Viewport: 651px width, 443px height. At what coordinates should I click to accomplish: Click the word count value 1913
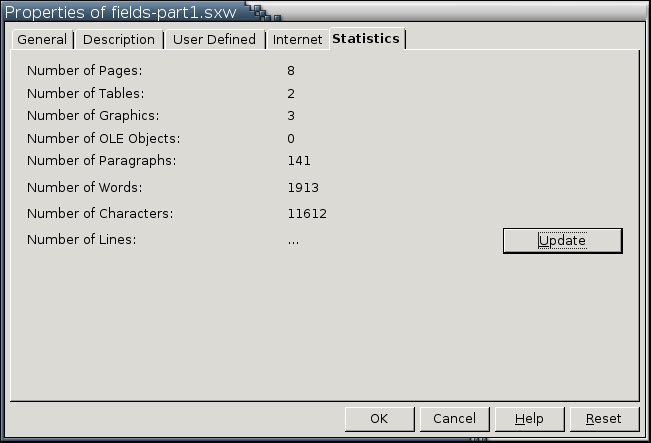tap(303, 188)
